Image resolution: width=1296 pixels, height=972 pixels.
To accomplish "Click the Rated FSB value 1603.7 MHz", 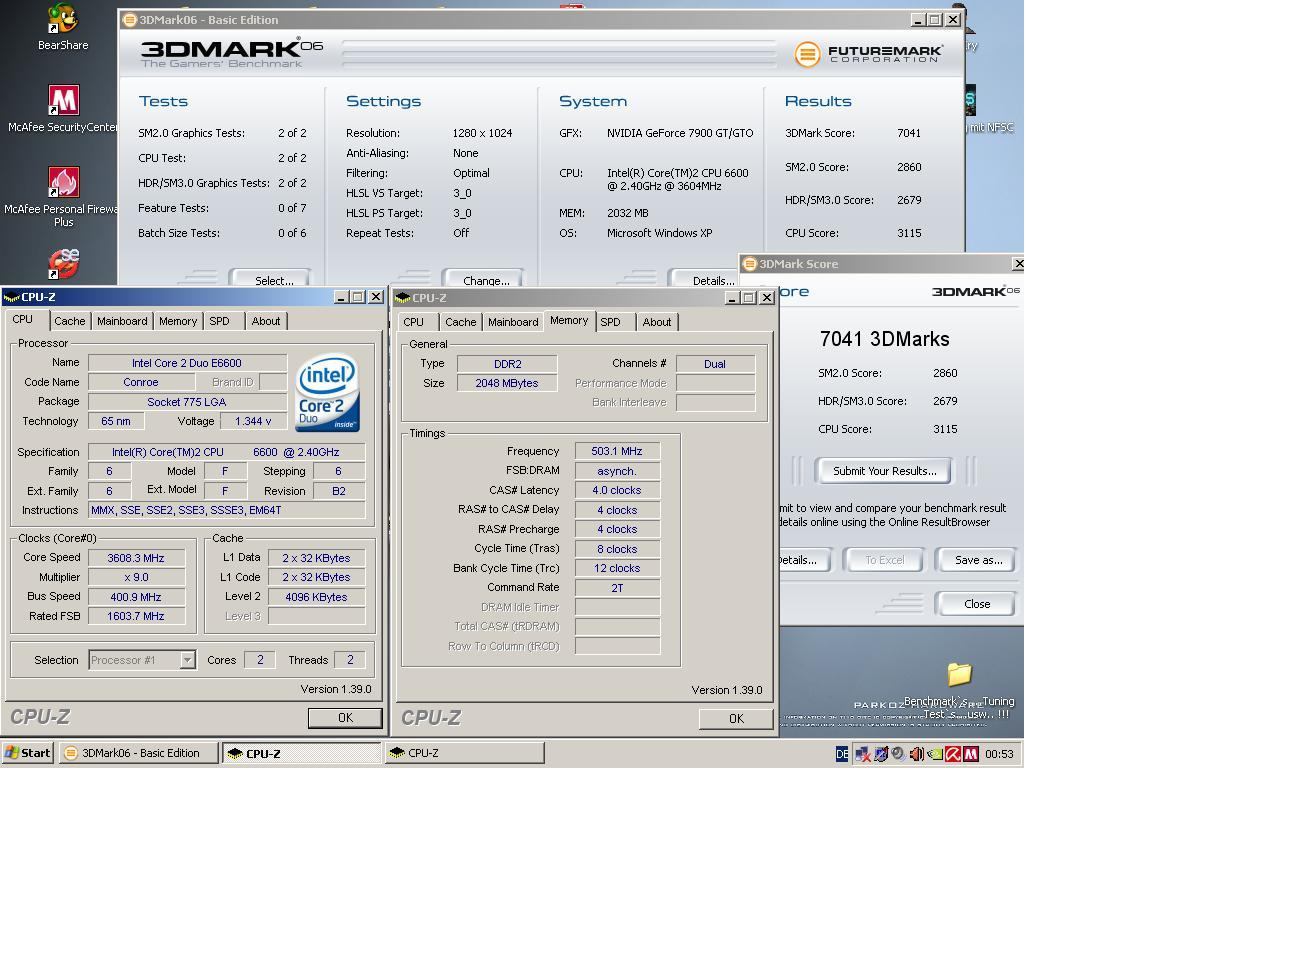I will coord(136,616).
